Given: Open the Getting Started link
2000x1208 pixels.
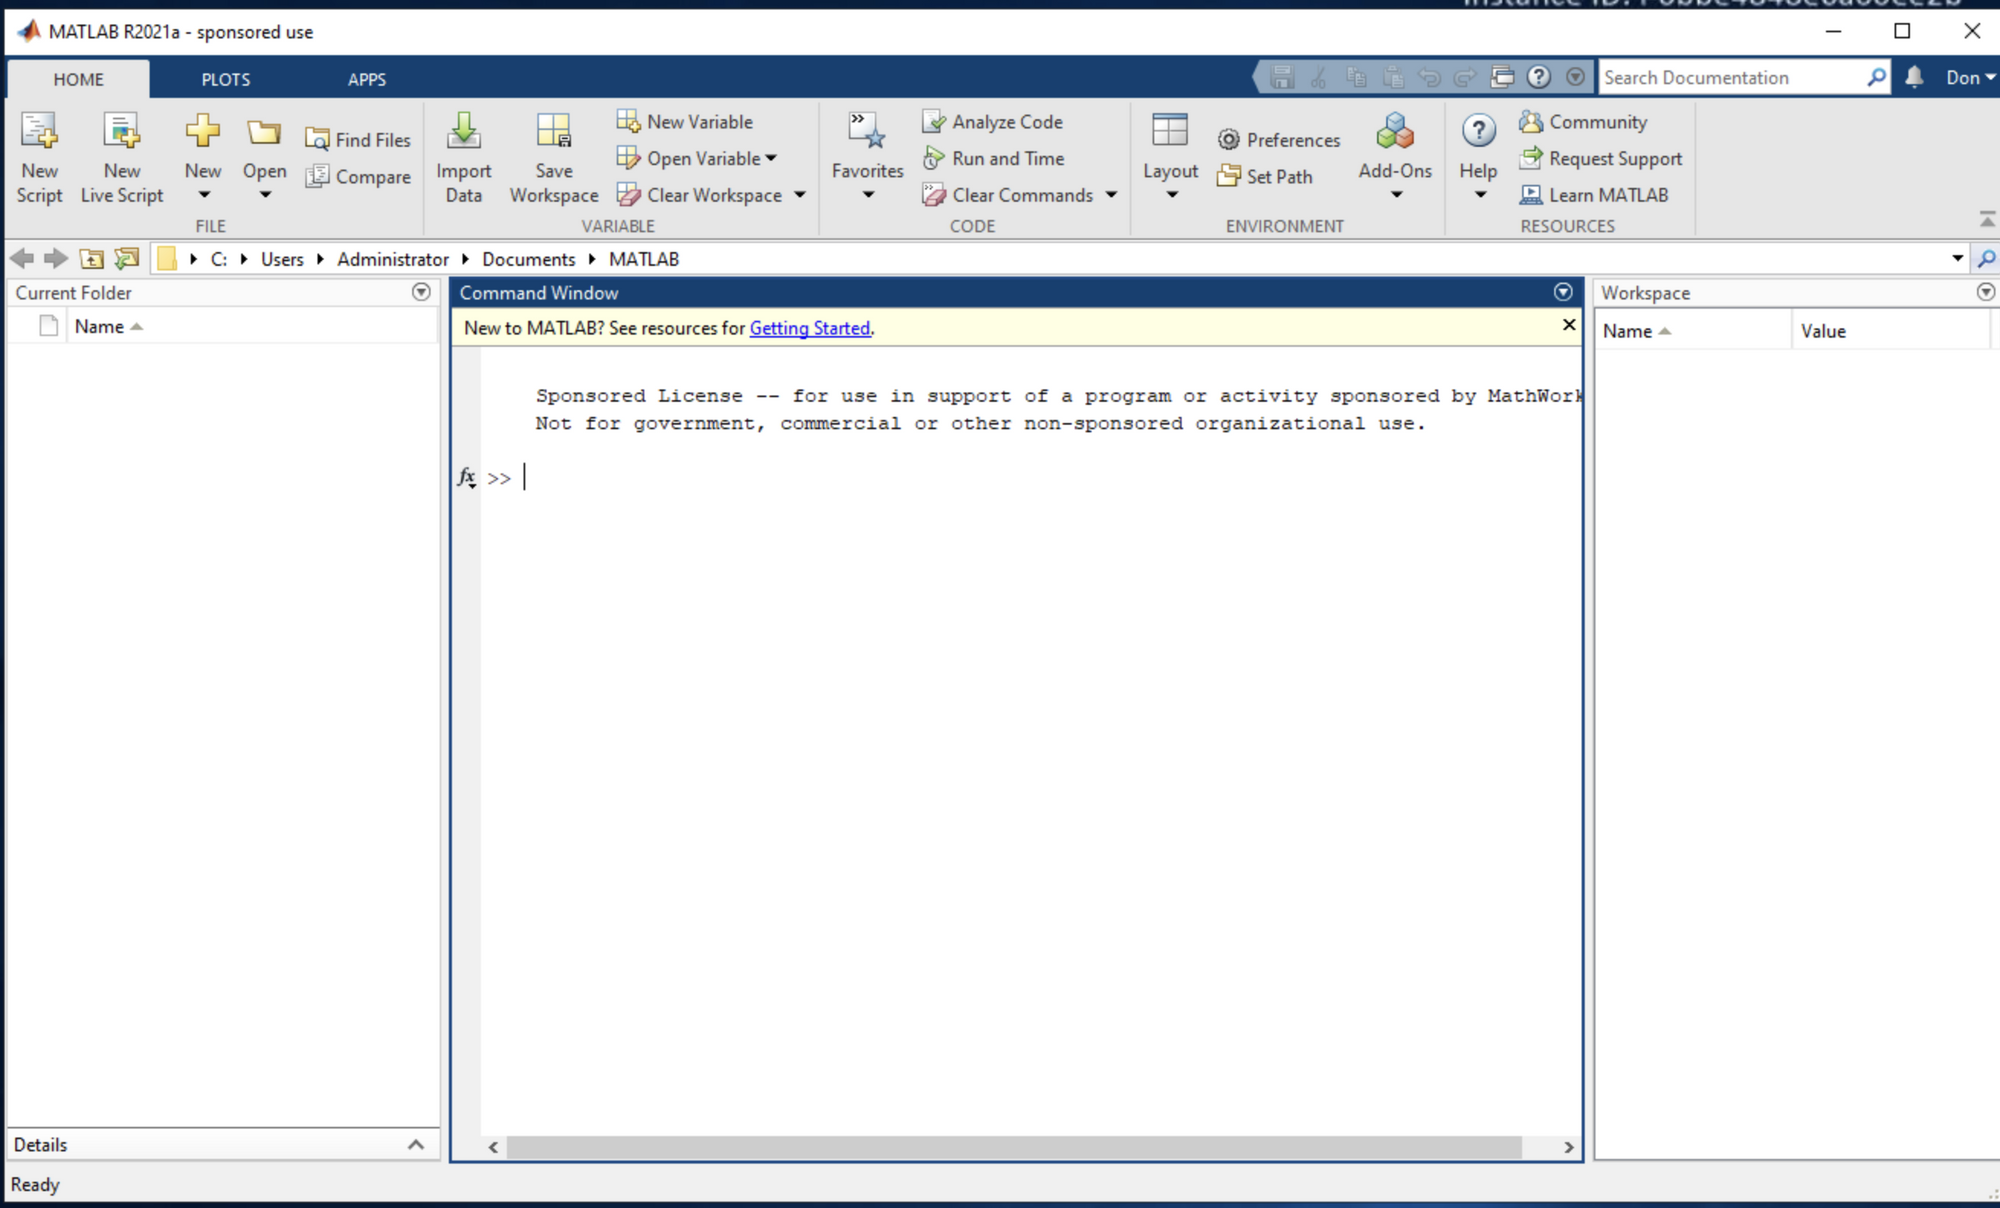Looking at the screenshot, I should pos(809,328).
